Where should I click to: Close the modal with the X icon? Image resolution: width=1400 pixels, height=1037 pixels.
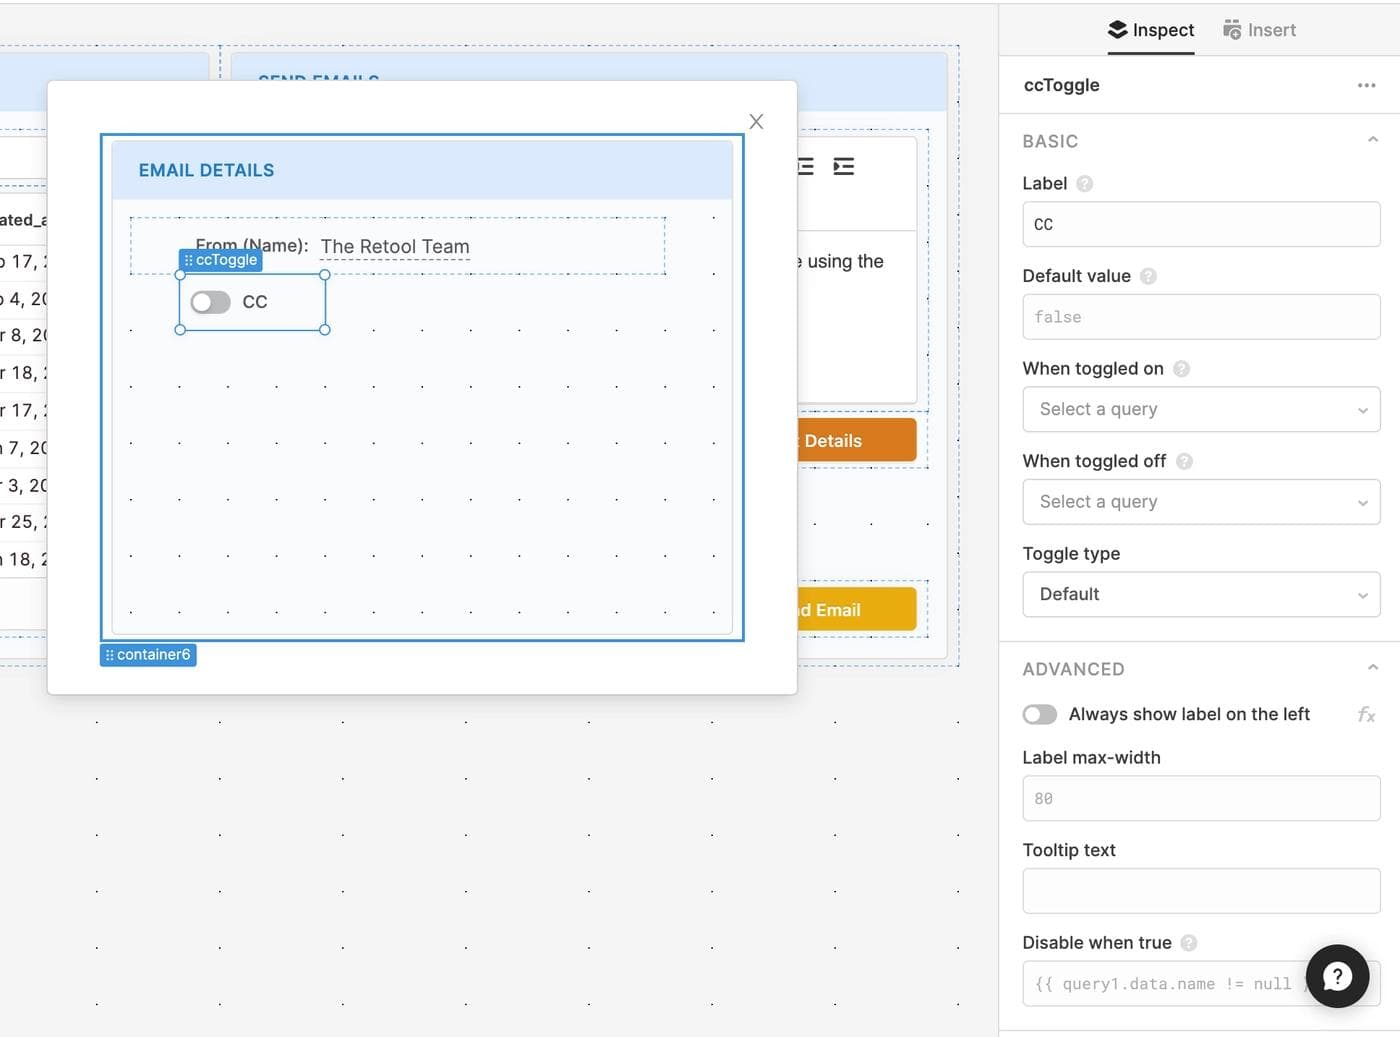coord(756,121)
